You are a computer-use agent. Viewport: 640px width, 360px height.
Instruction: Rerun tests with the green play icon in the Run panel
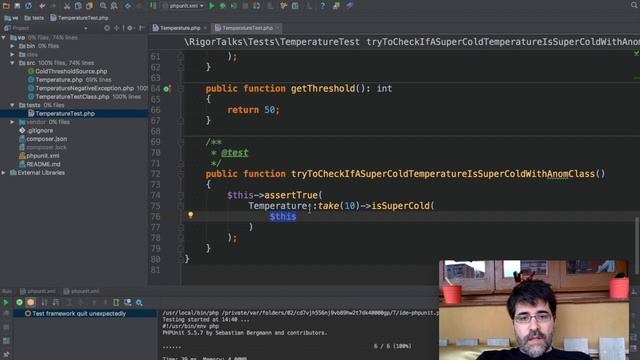coord(6,302)
